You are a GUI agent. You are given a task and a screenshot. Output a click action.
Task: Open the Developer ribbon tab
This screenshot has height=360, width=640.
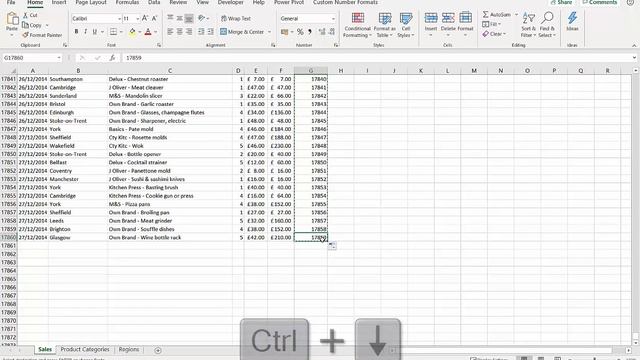(231, 2)
